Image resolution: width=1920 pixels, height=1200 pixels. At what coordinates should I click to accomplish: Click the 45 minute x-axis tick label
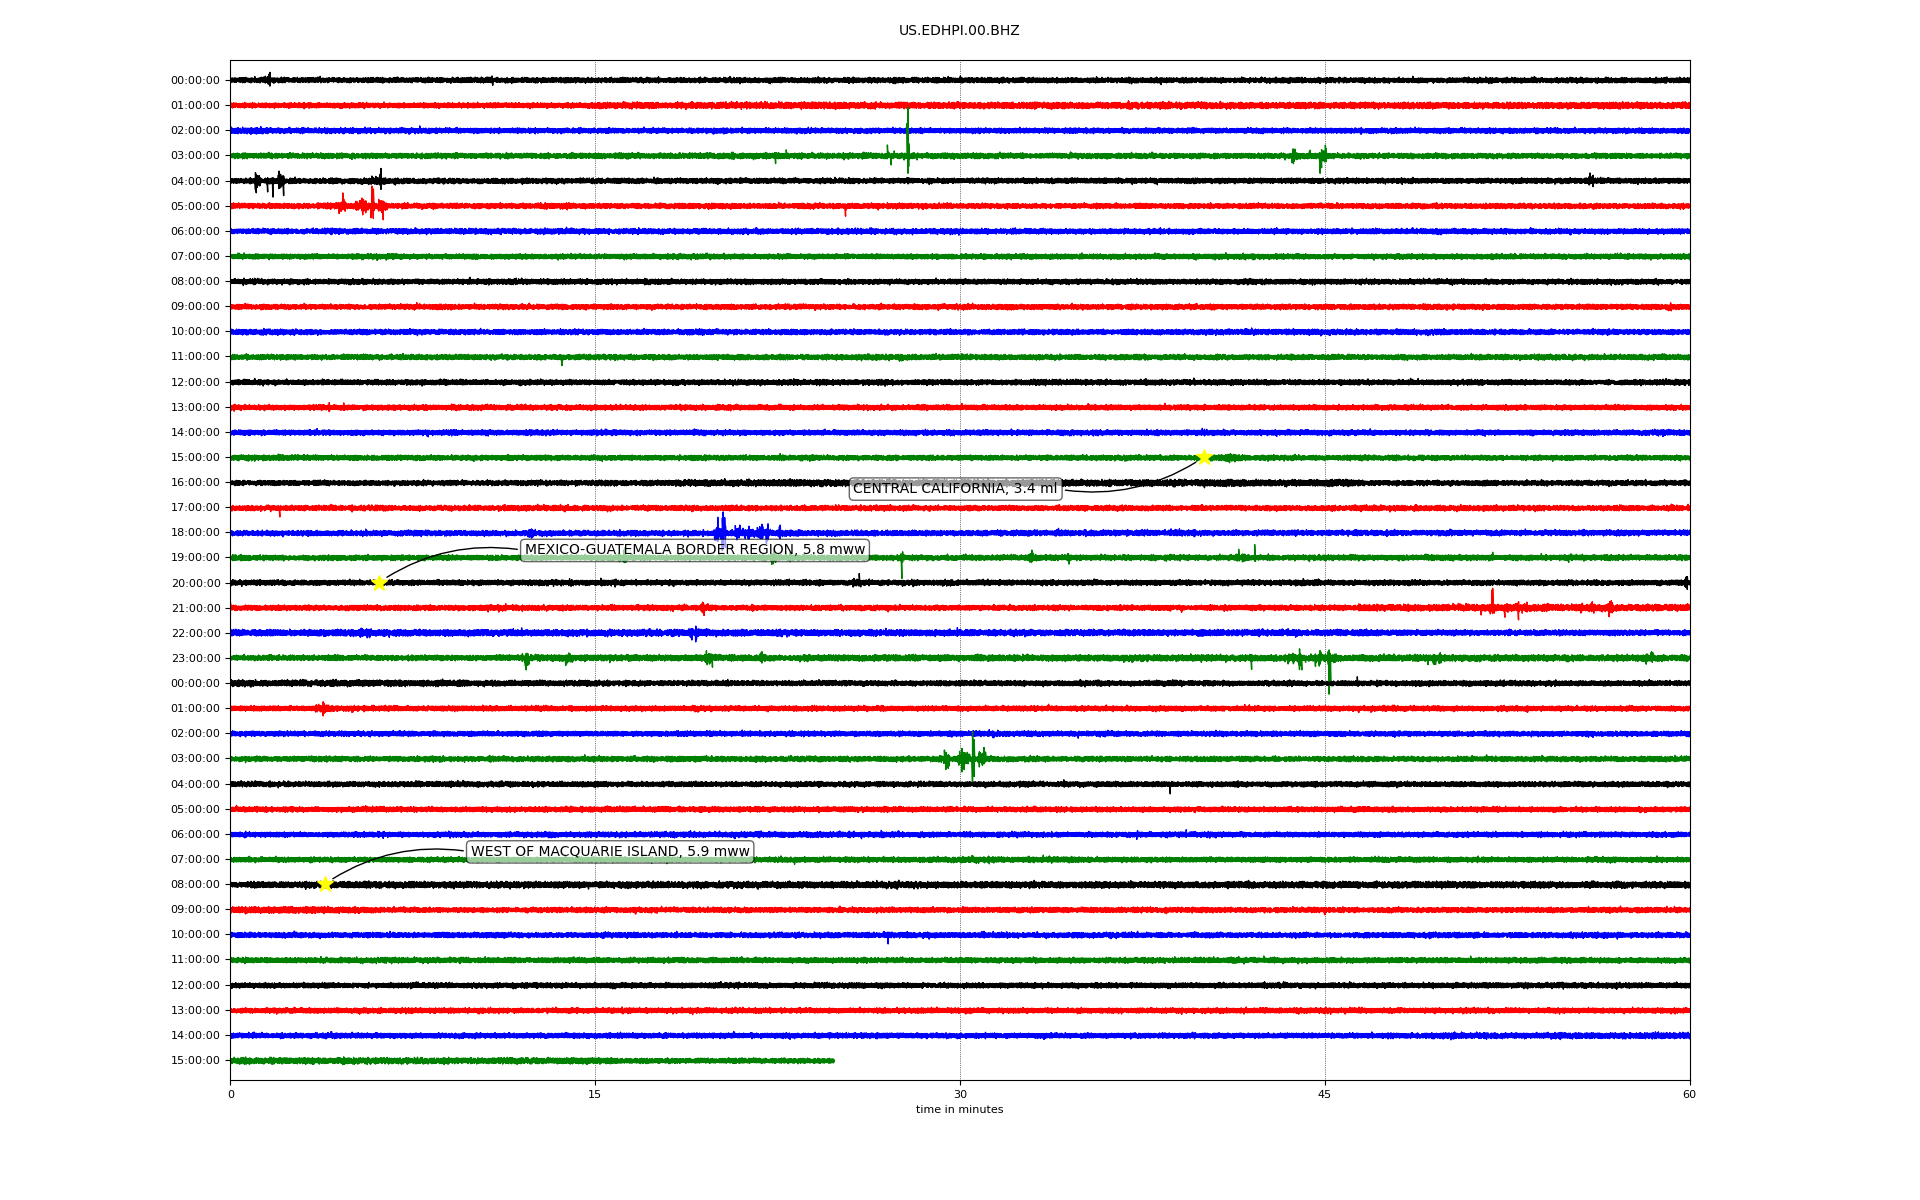pyautogui.click(x=1324, y=1094)
